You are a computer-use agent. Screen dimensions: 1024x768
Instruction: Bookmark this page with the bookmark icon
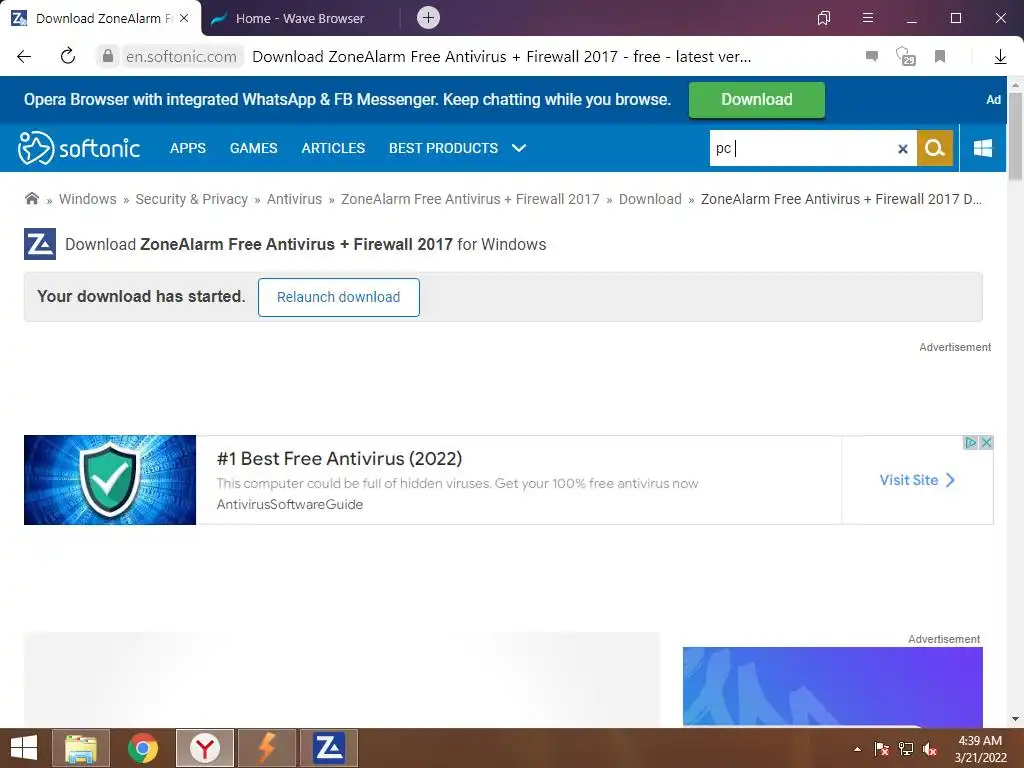click(x=940, y=57)
